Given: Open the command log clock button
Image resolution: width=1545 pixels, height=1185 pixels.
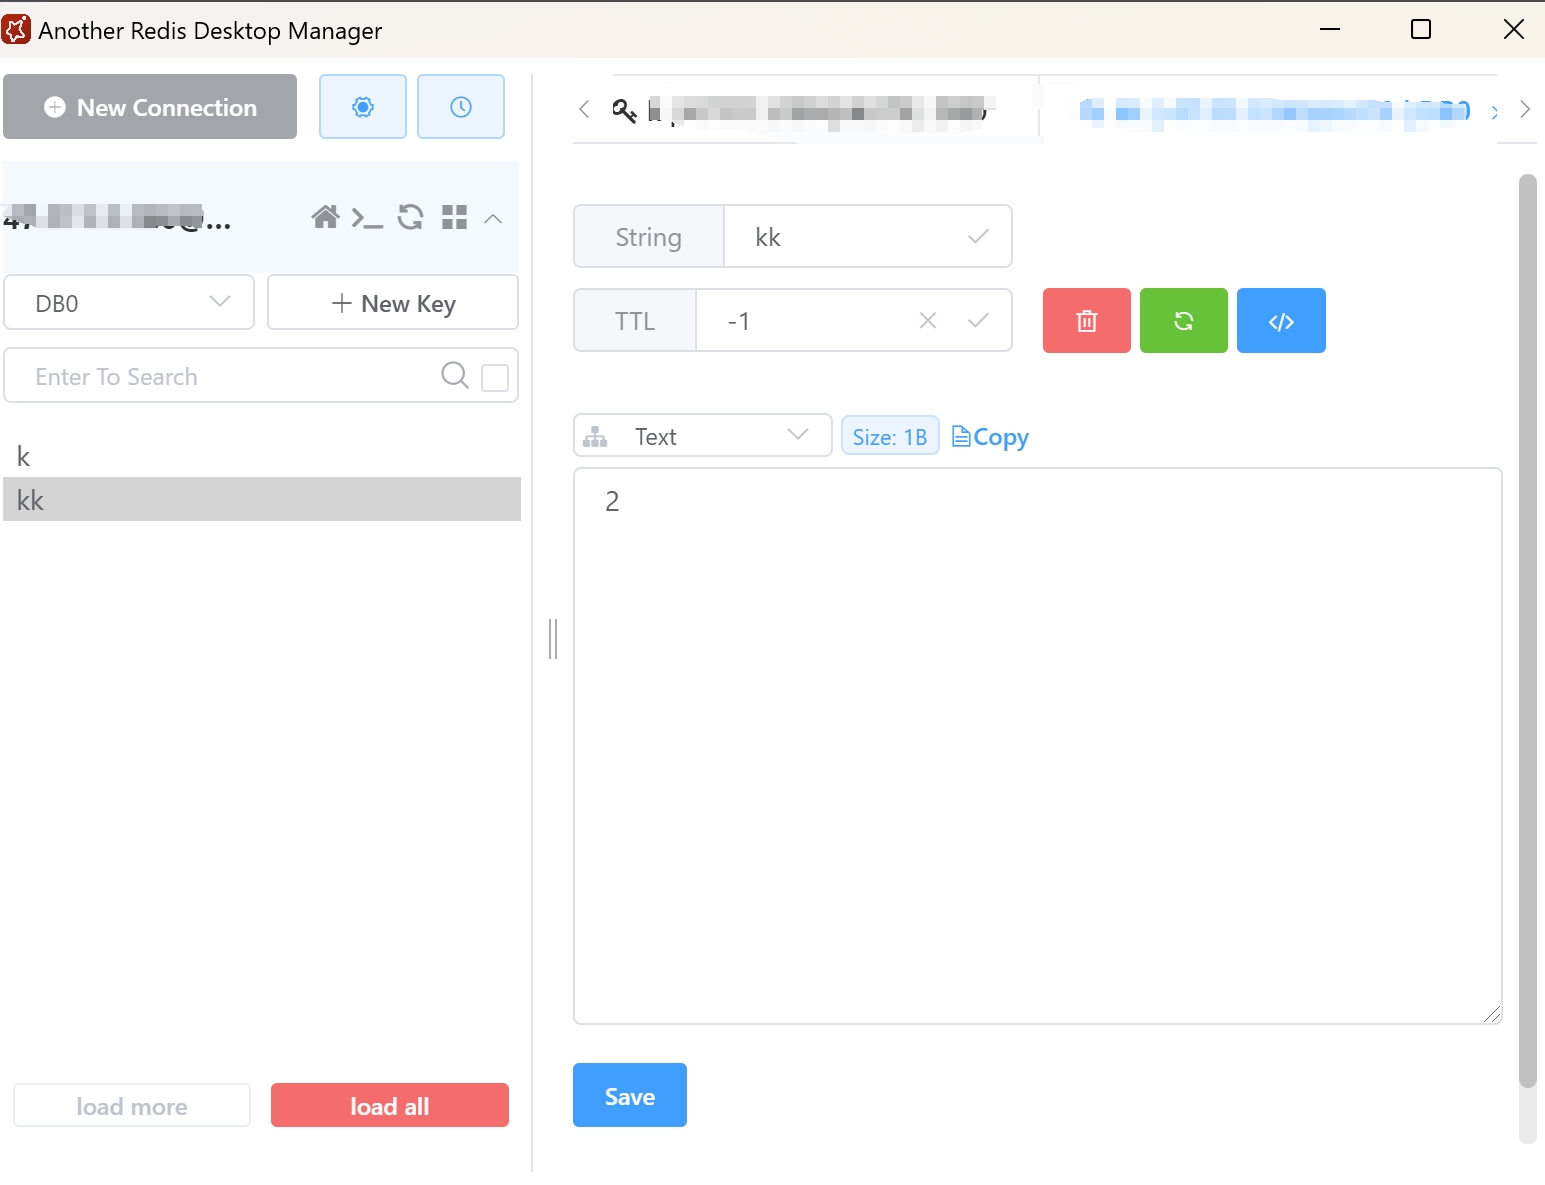Looking at the screenshot, I should (460, 107).
